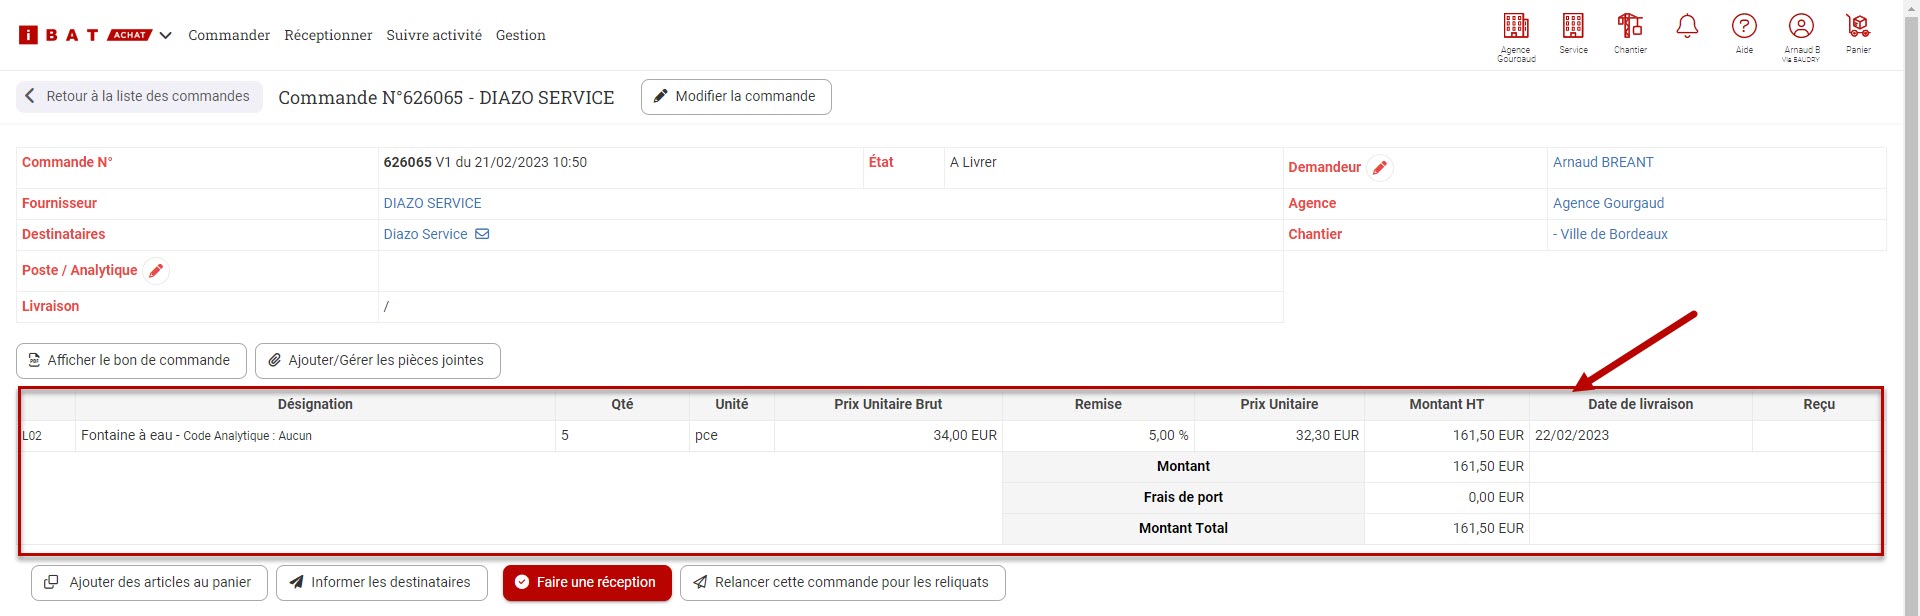Open the Gestion menu
The image size is (1920, 616).
(x=521, y=36)
